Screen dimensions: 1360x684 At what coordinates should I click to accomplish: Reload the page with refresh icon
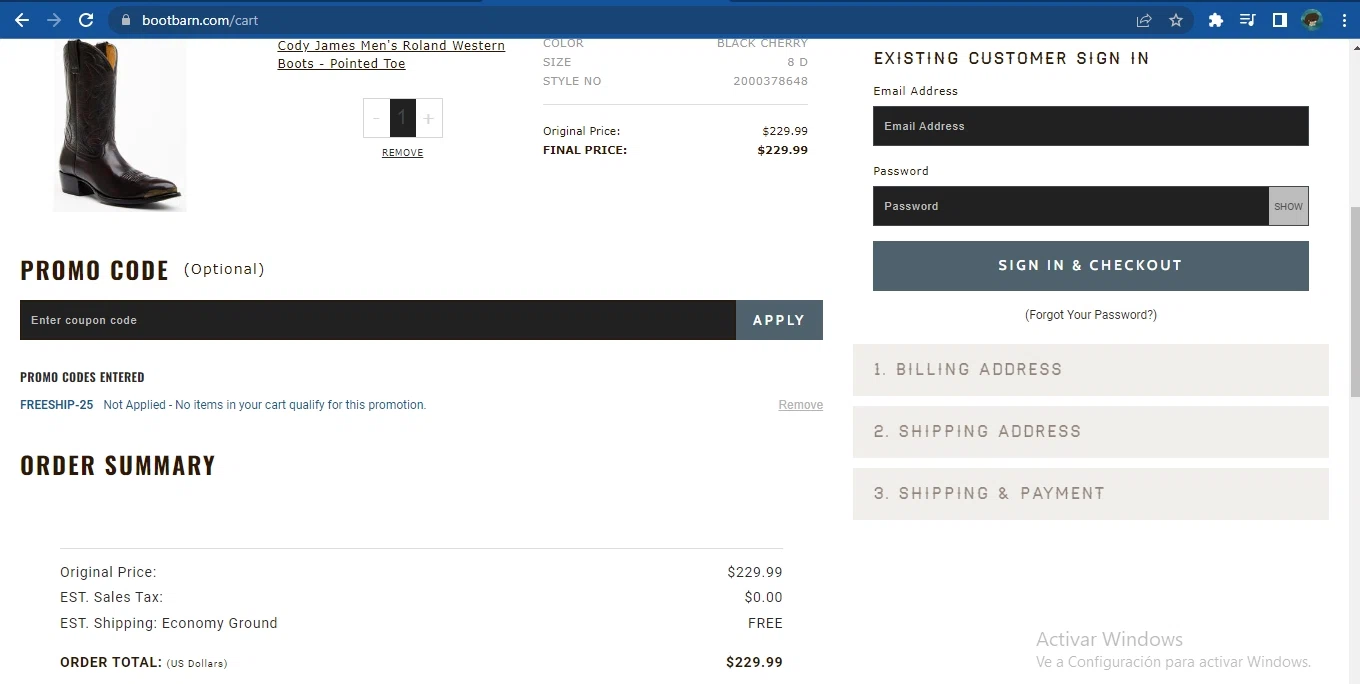pos(86,20)
